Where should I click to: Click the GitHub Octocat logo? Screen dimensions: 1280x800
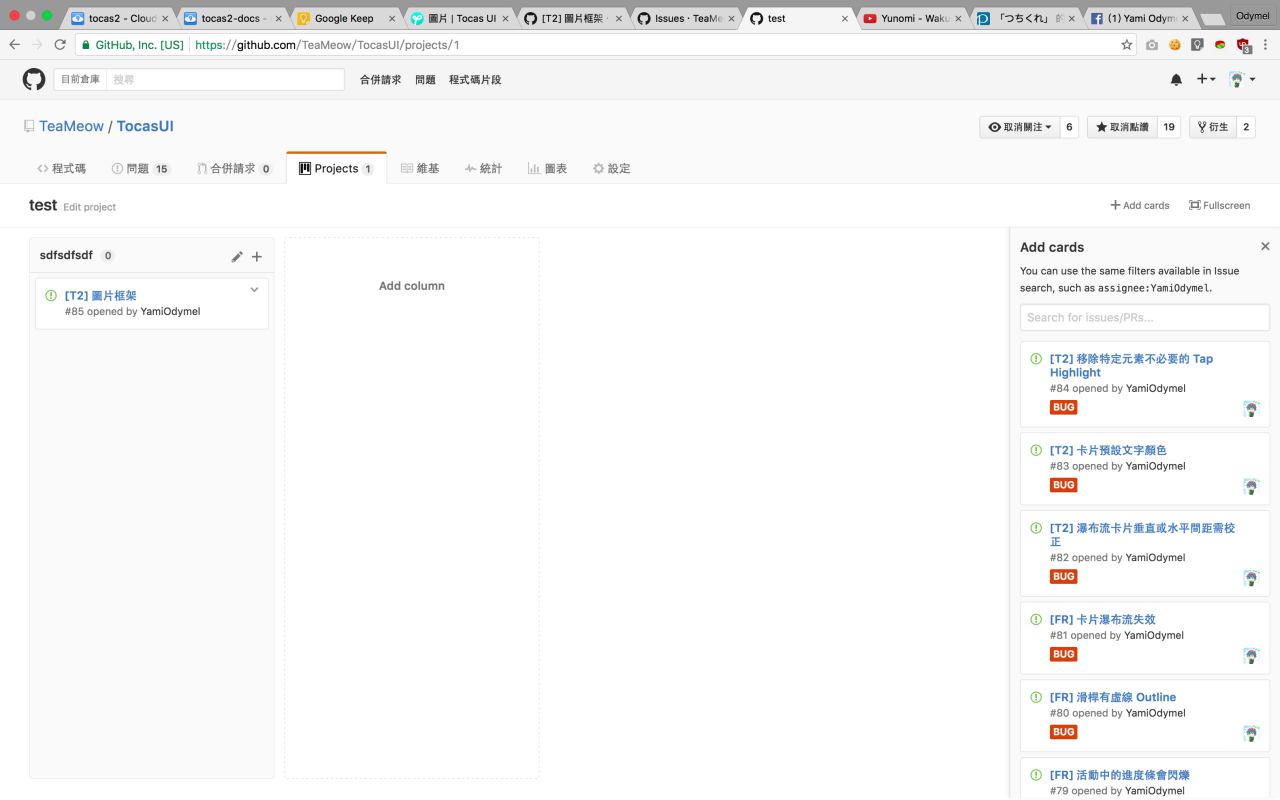(34, 80)
